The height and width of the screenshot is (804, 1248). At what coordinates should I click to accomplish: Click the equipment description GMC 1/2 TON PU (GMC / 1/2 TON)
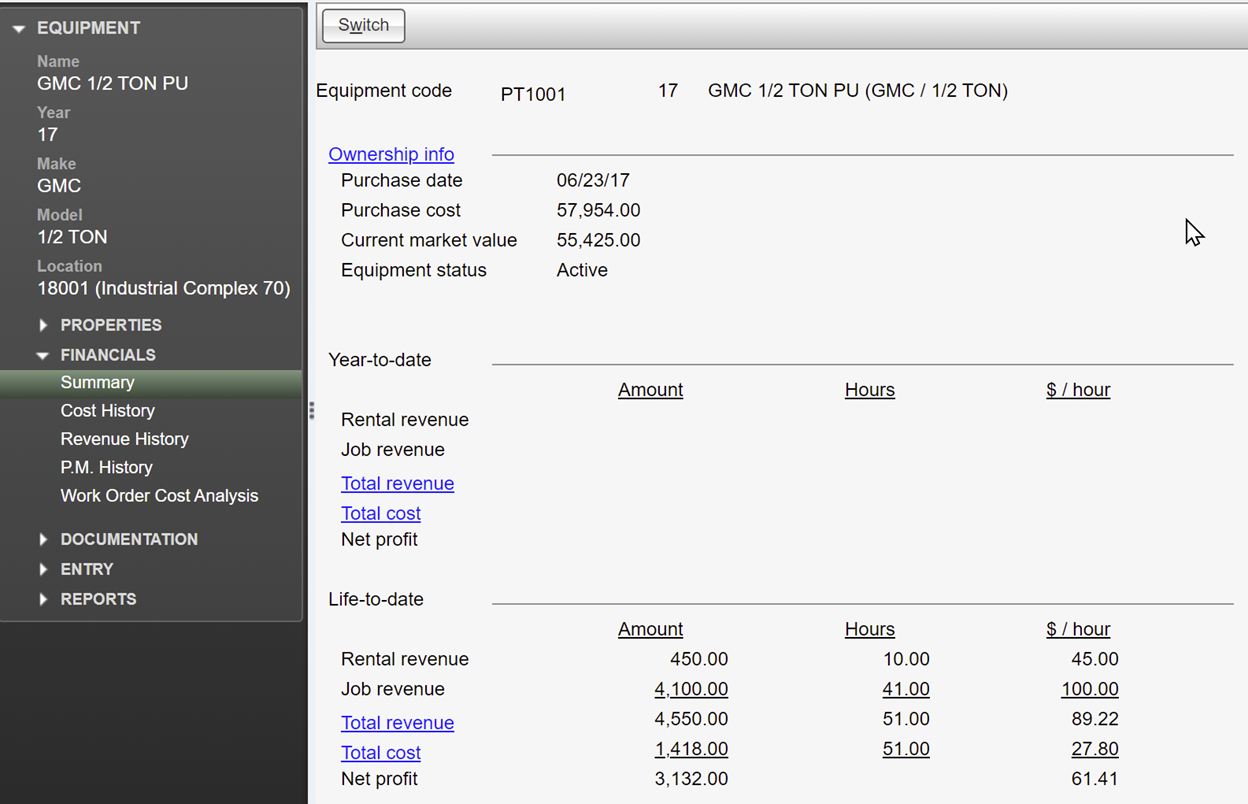coord(858,91)
